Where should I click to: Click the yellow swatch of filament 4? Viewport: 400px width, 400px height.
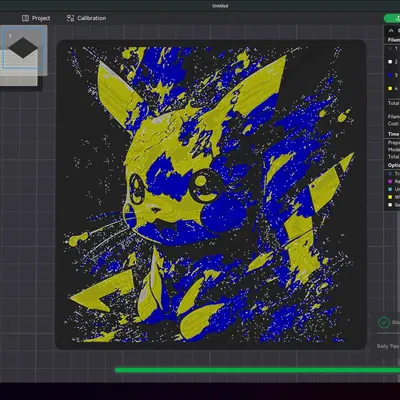390,88
